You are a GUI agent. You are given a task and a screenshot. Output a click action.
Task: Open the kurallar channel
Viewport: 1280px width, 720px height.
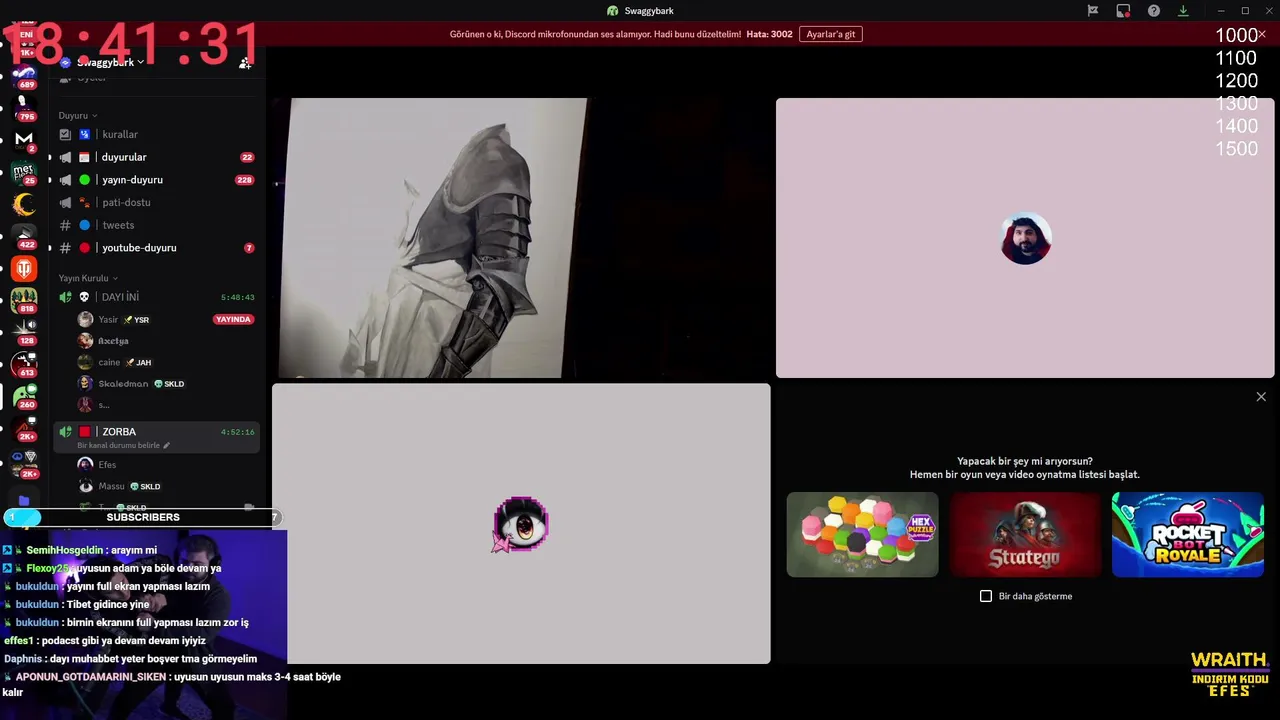157,134
